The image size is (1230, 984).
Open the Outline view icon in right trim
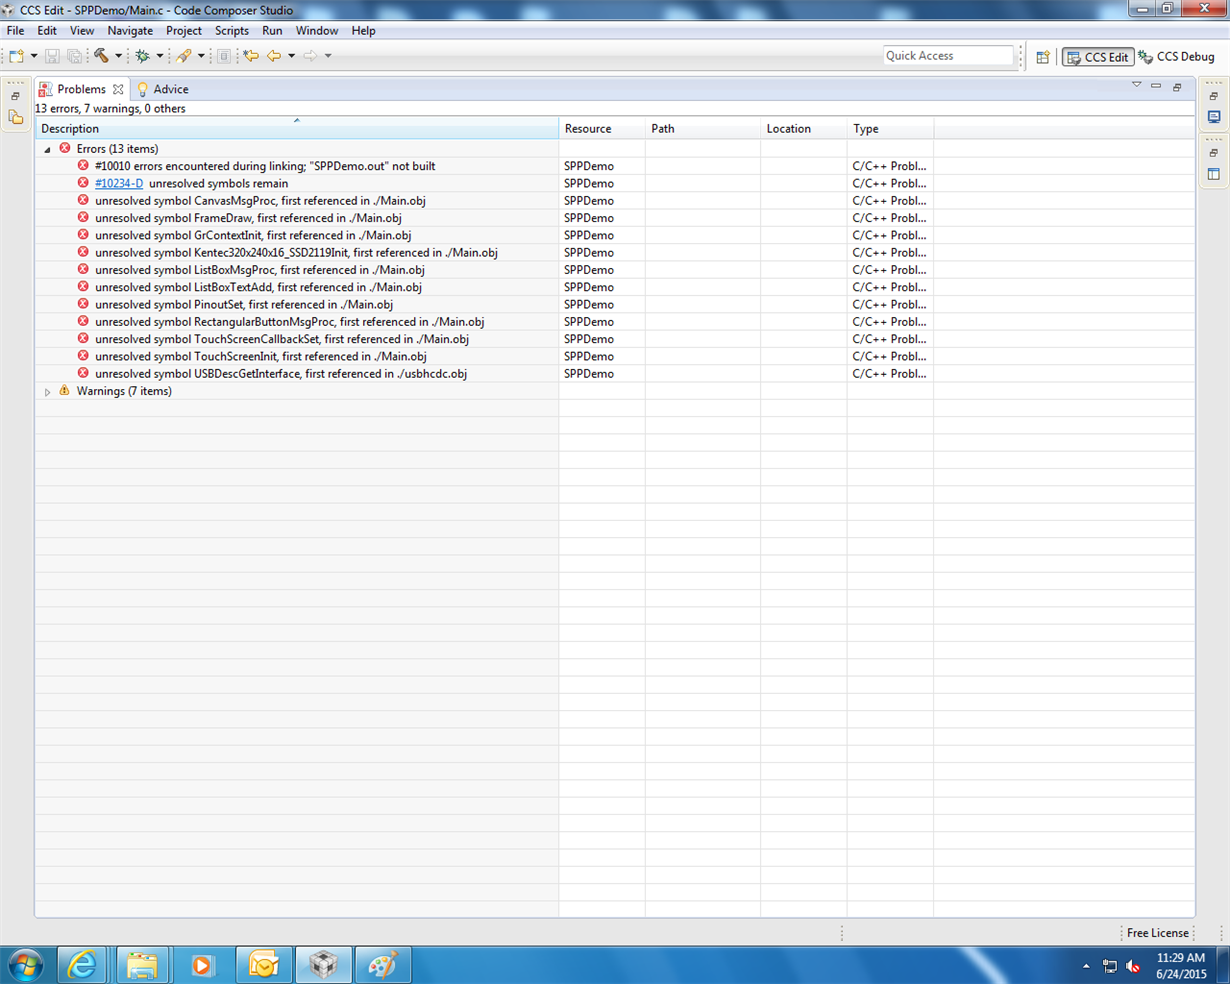[1214, 174]
